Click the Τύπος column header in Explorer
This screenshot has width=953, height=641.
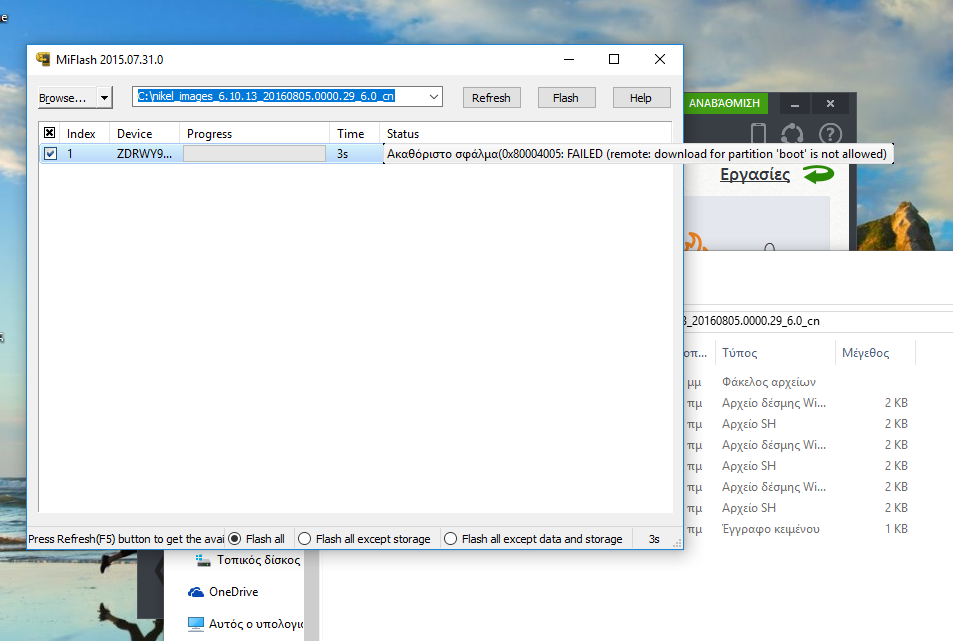776,353
